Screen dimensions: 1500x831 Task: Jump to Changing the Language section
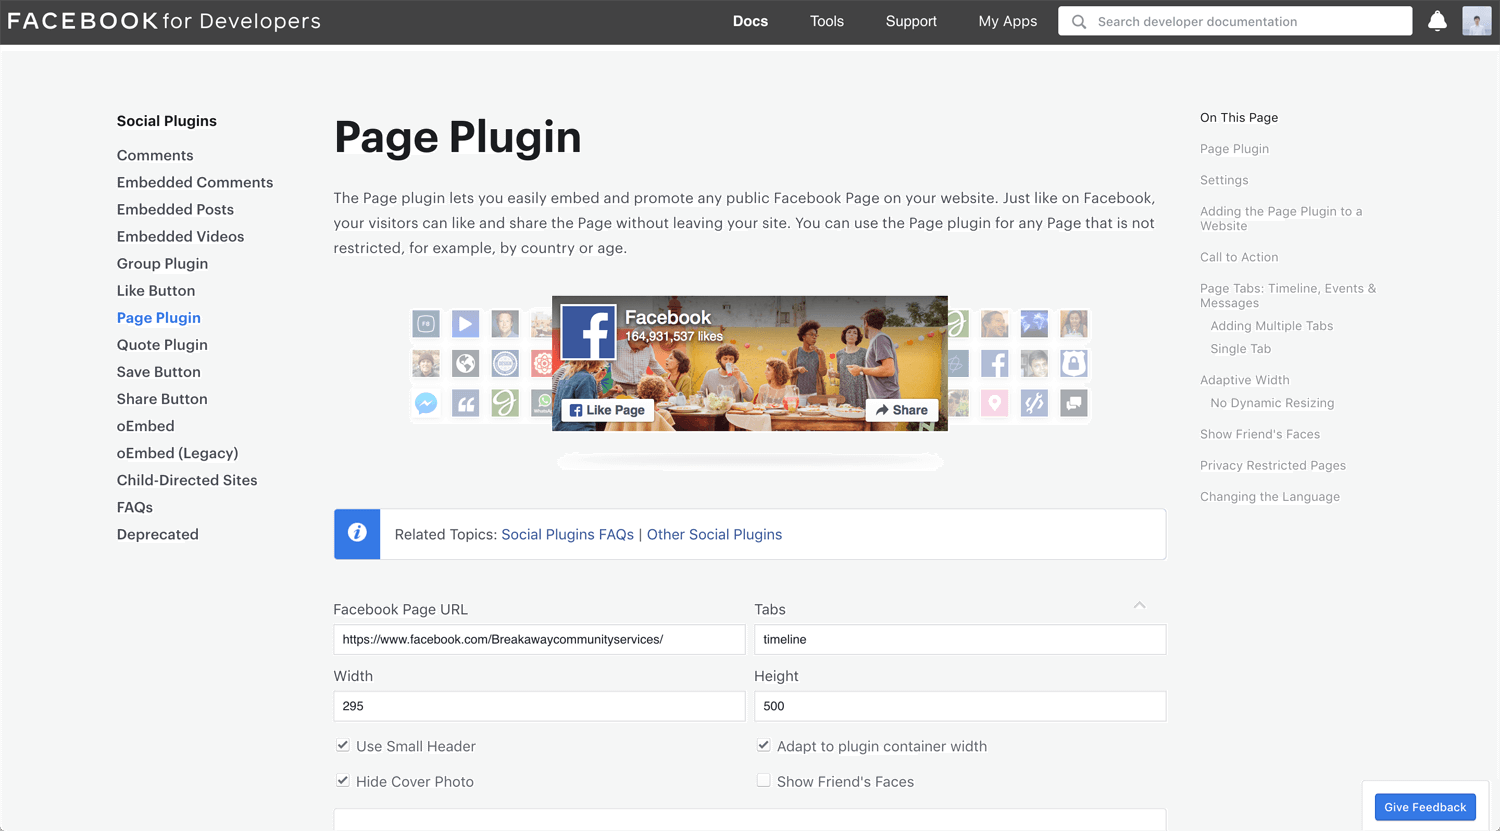point(1269,497)
